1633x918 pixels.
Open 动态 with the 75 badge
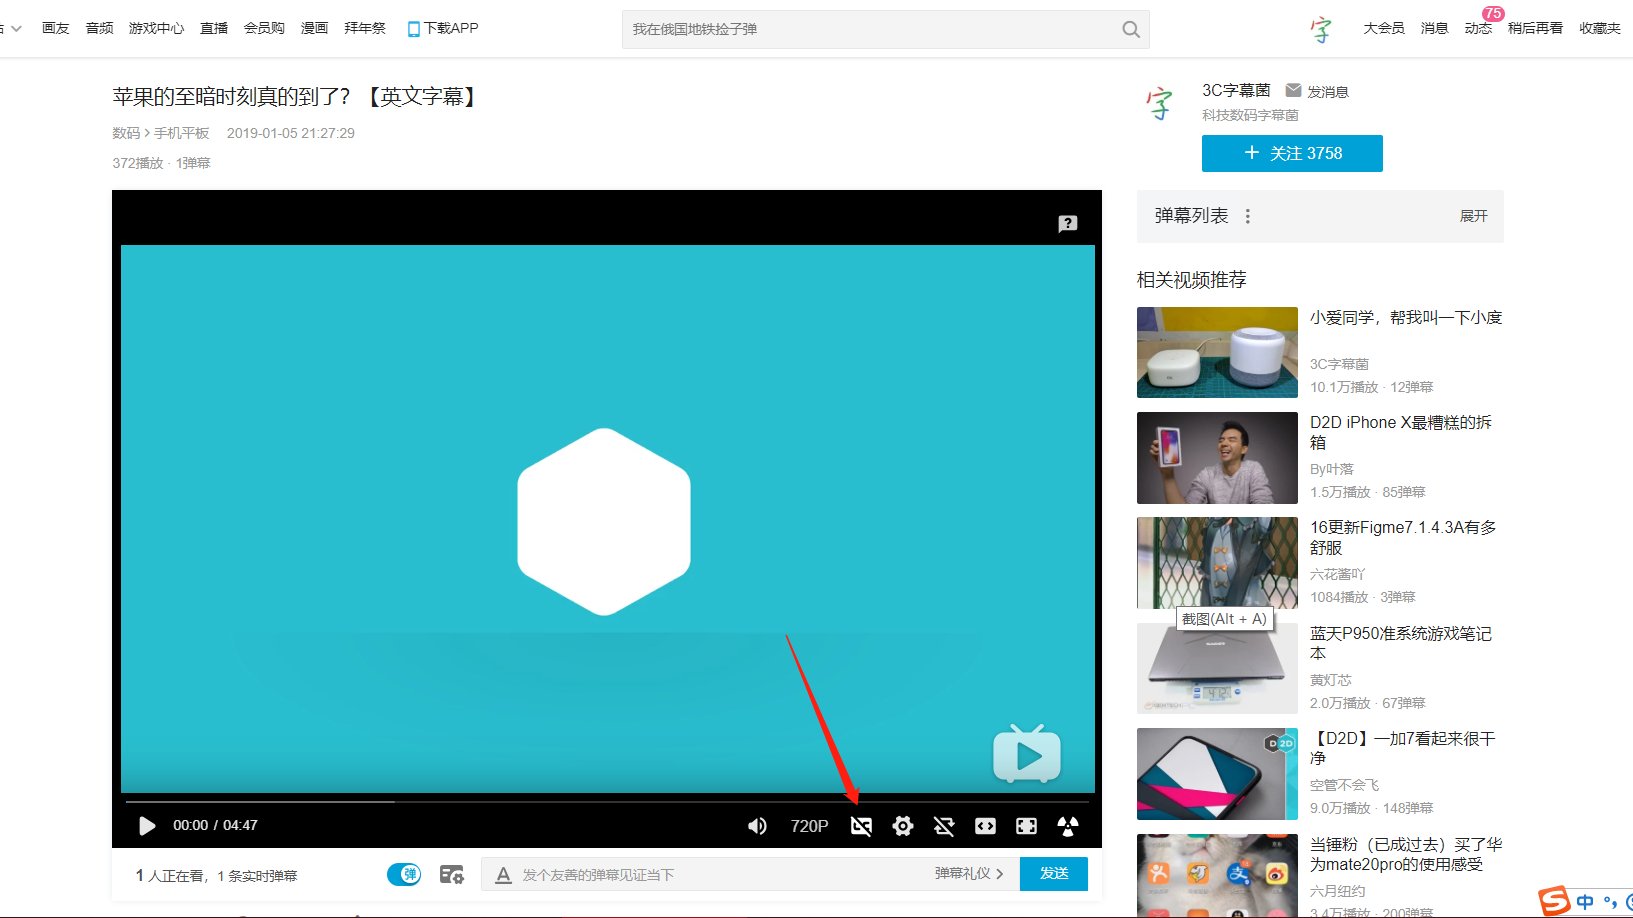point(1478,28)
